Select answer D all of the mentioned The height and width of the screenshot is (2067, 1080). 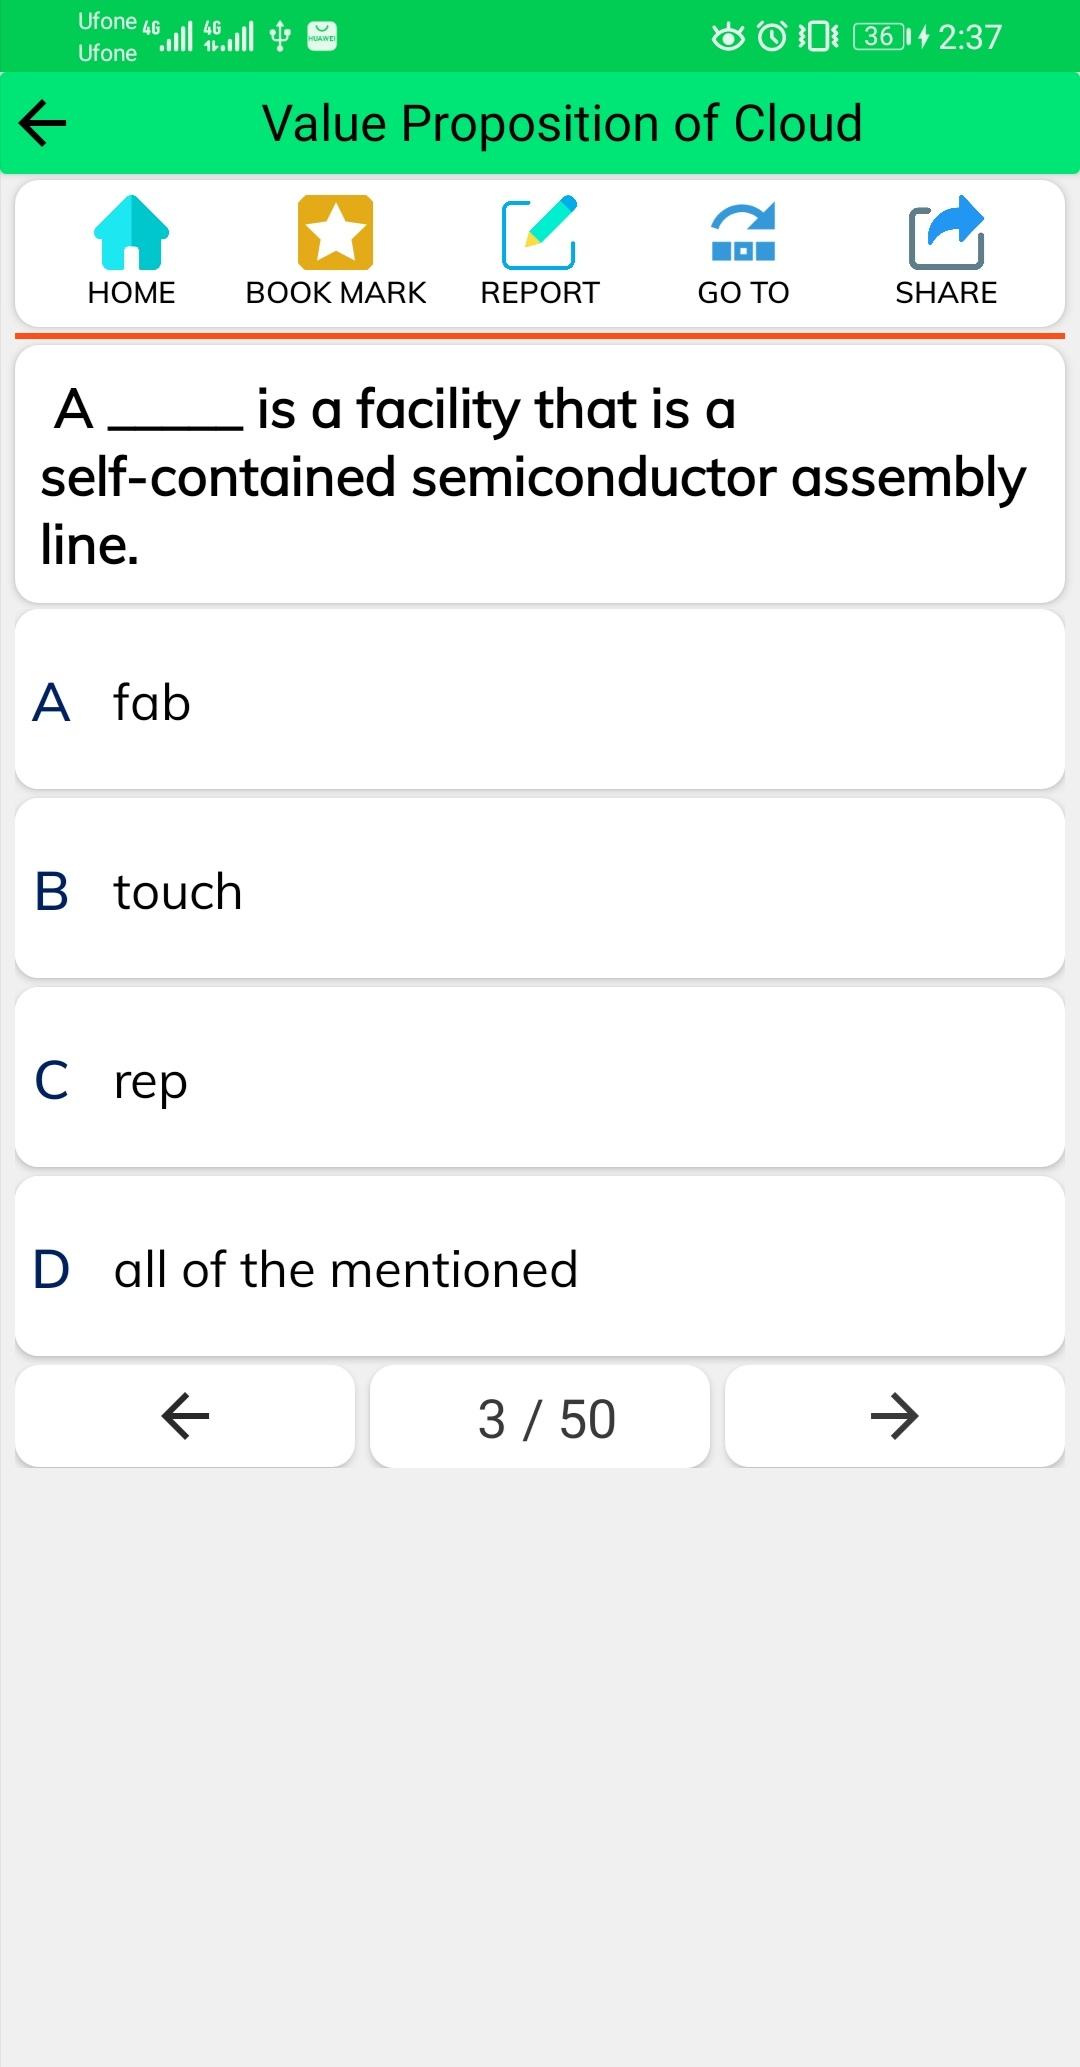point(540,1267)
